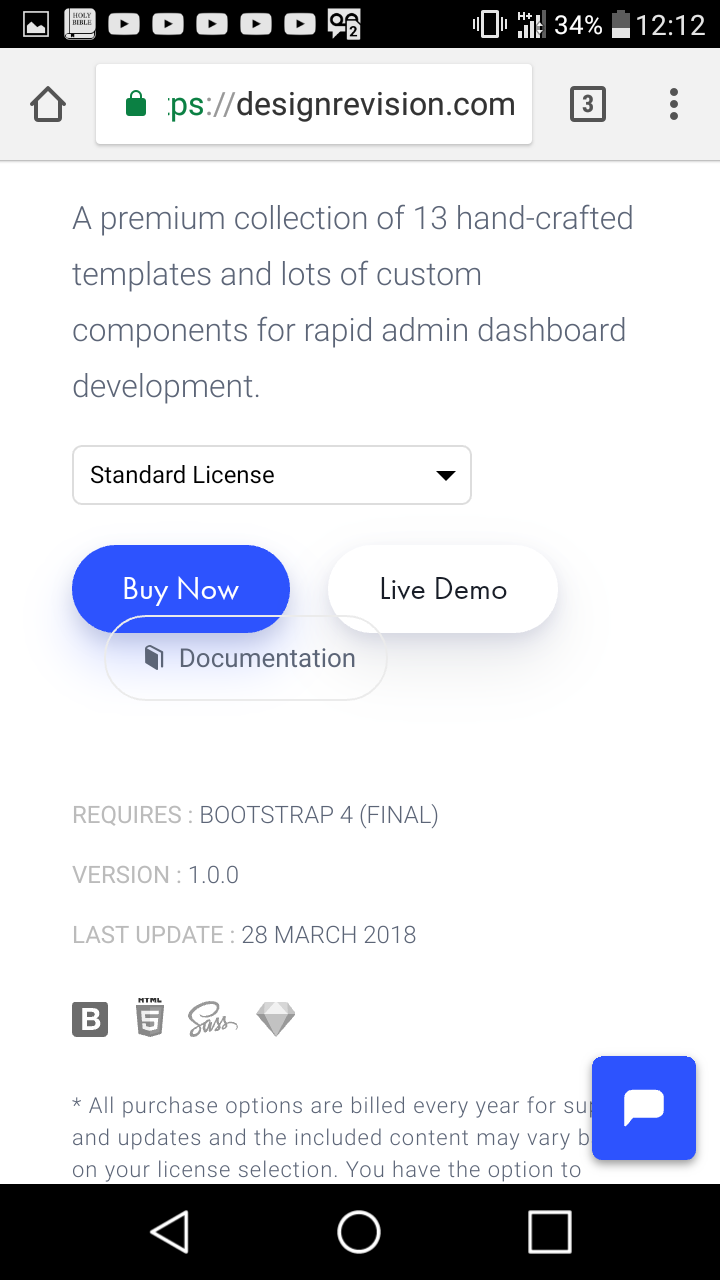
Task: Tap the green secure padlock icon
Action: click(136, 104)
